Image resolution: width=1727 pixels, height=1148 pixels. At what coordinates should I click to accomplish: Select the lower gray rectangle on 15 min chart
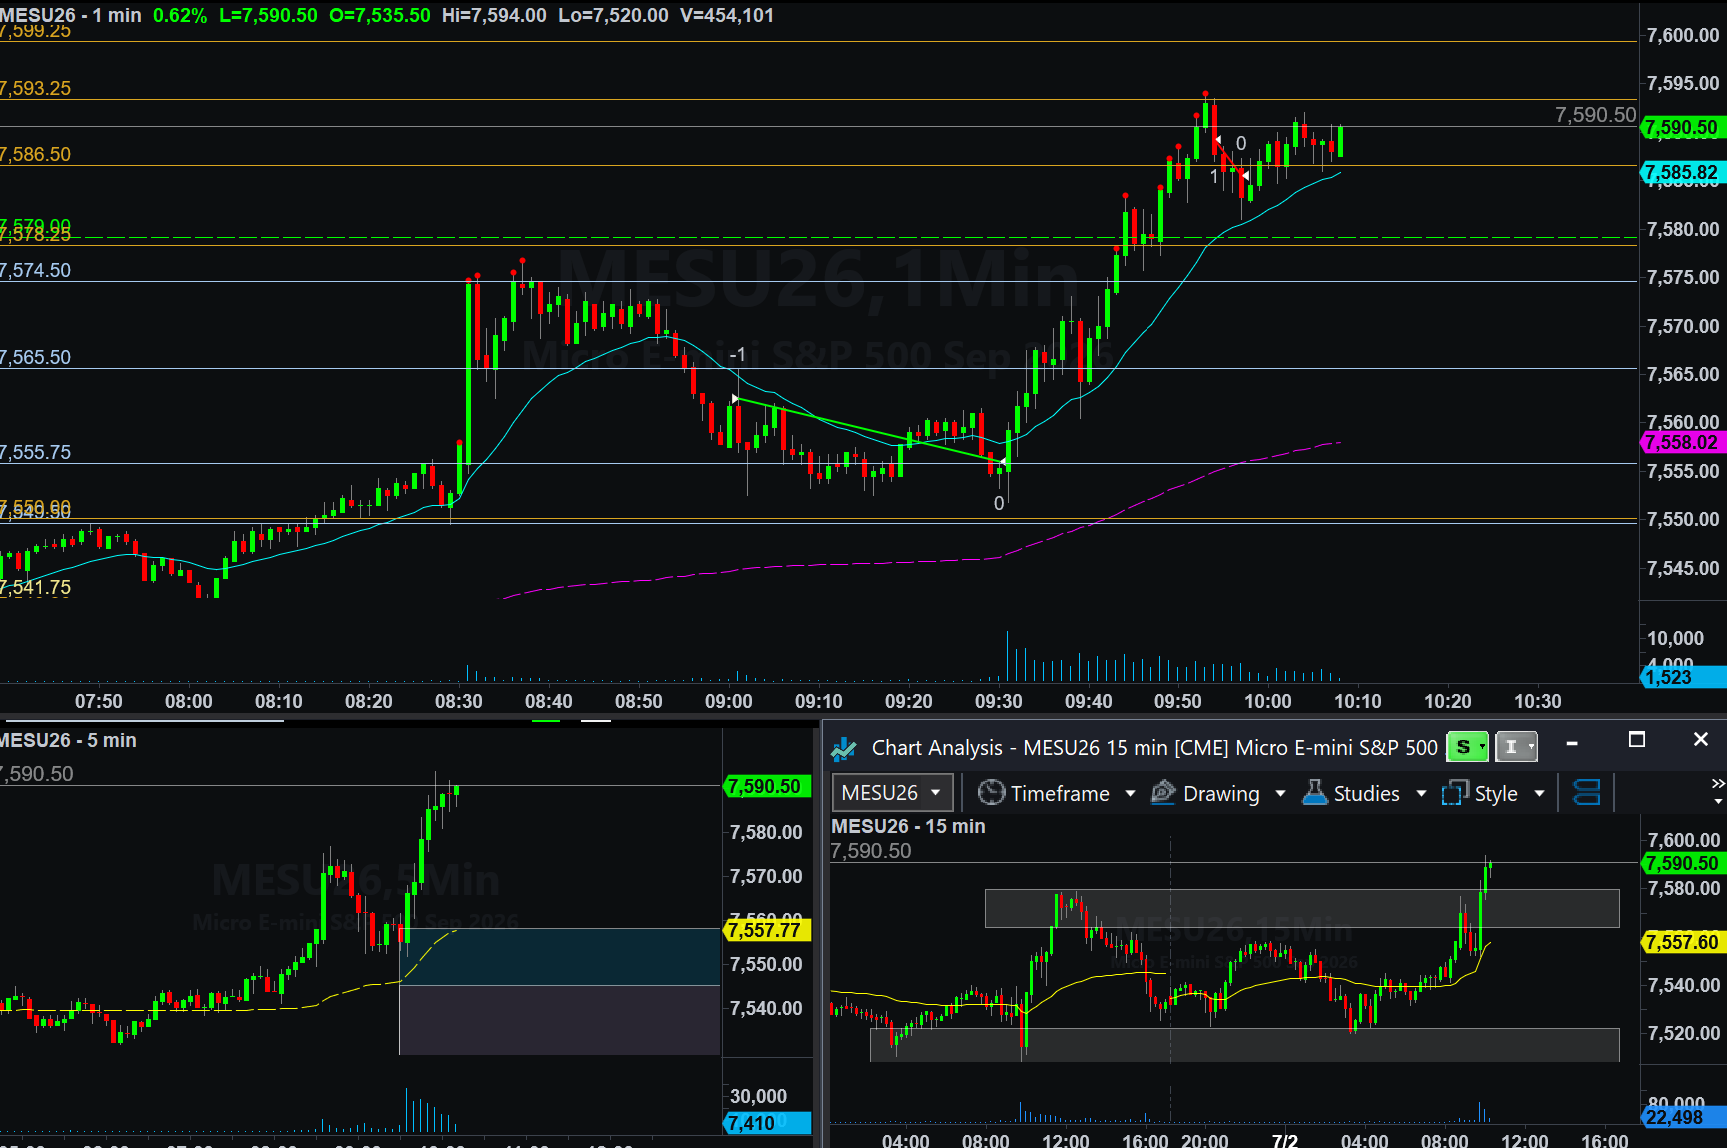click(1245, 1044)
